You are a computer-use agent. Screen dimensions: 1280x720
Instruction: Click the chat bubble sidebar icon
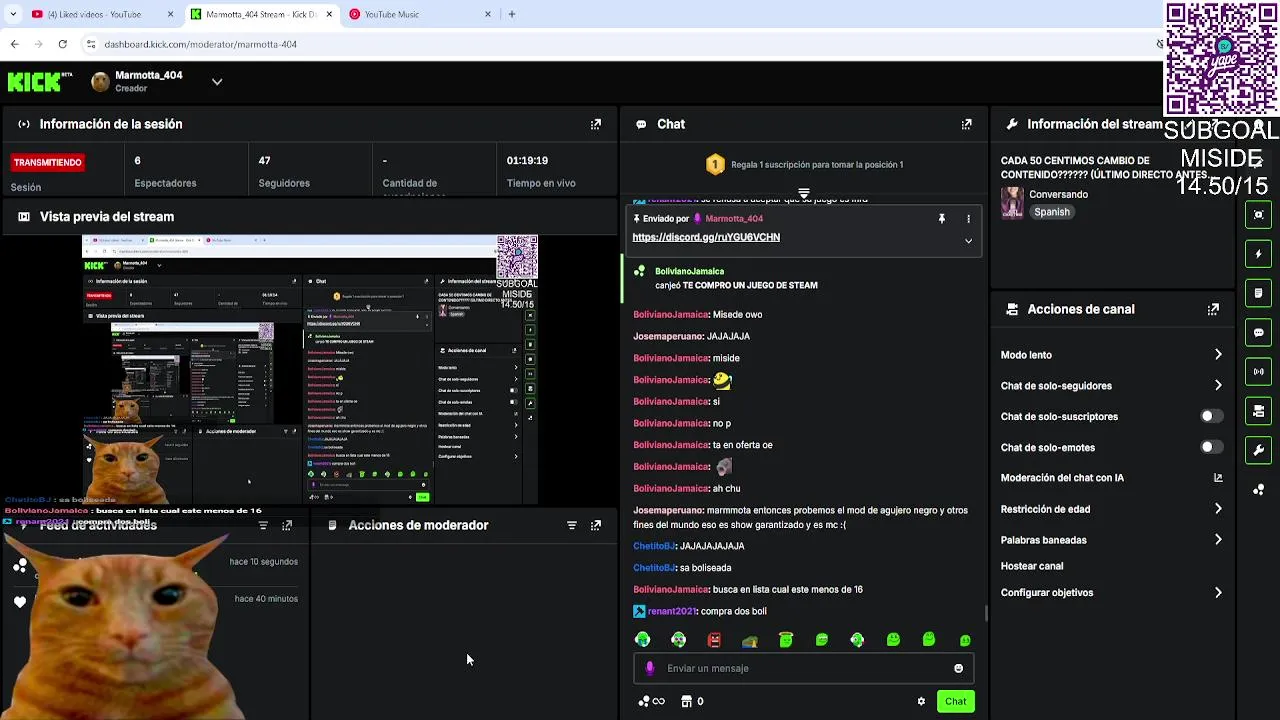coord(1259,332)
